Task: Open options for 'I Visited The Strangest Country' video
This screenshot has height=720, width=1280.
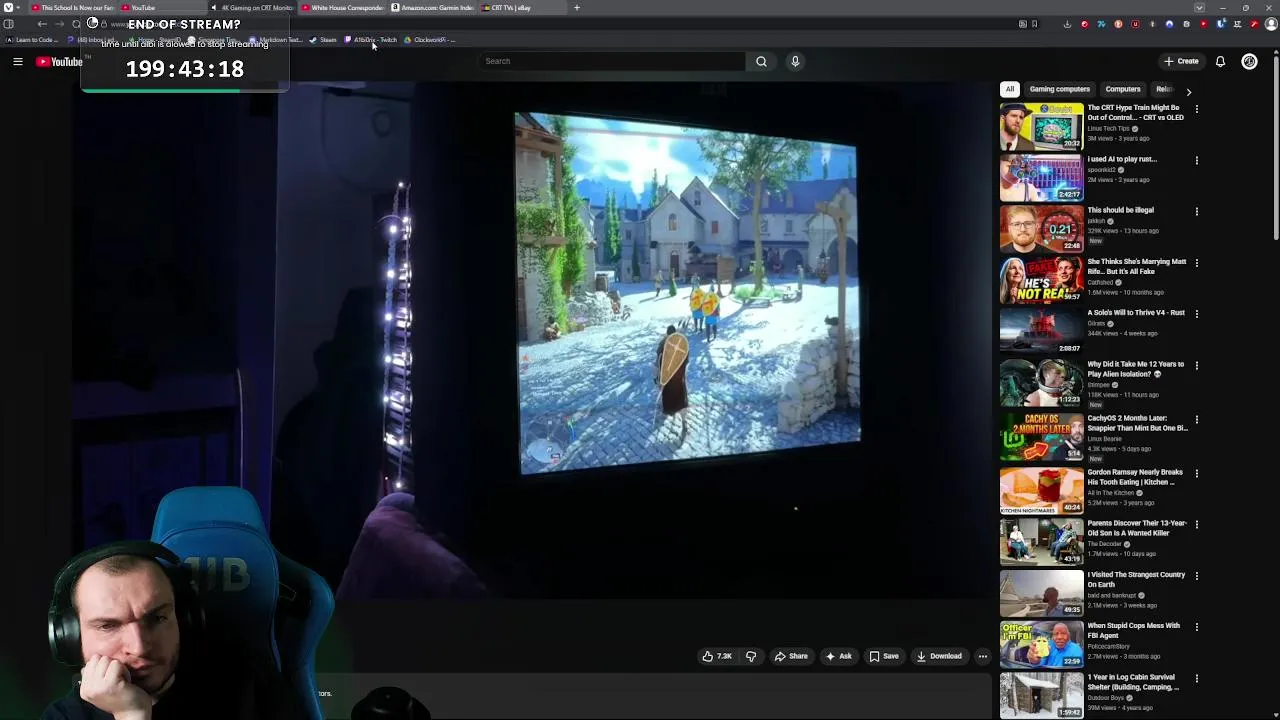Action: pos(1196,575)
